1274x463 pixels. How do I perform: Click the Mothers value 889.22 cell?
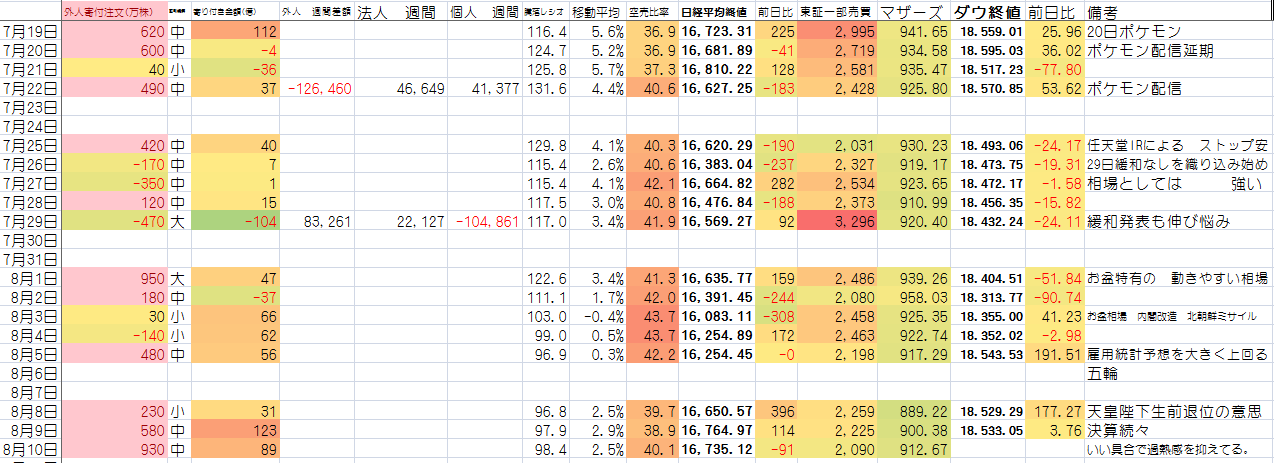pos(914,411)
